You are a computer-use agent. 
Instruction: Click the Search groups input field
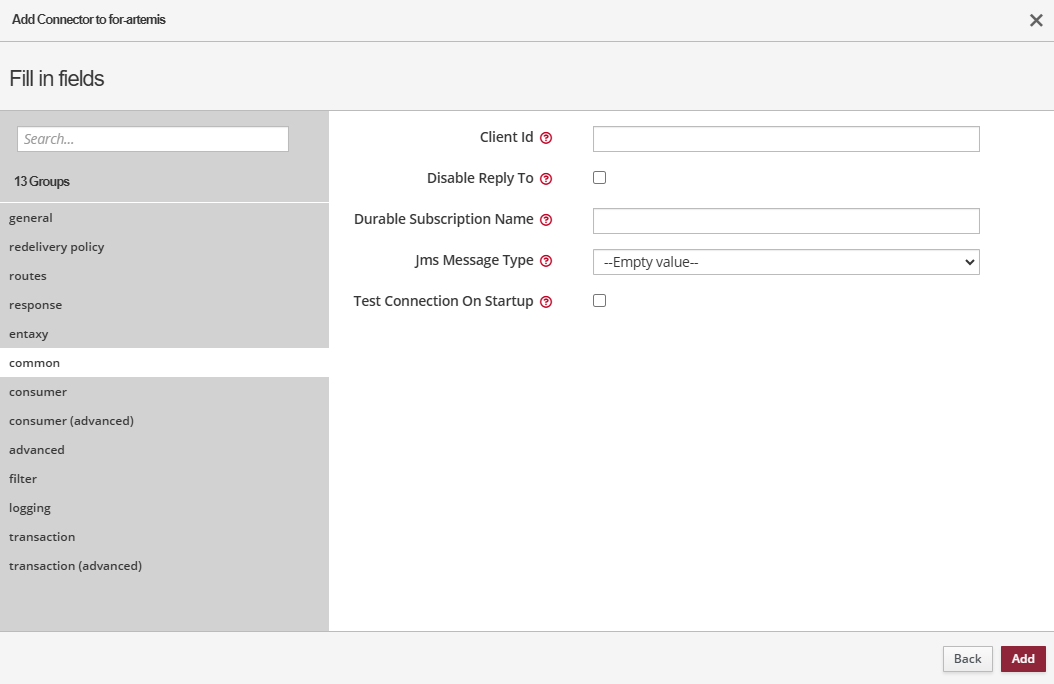coord(153,139)
